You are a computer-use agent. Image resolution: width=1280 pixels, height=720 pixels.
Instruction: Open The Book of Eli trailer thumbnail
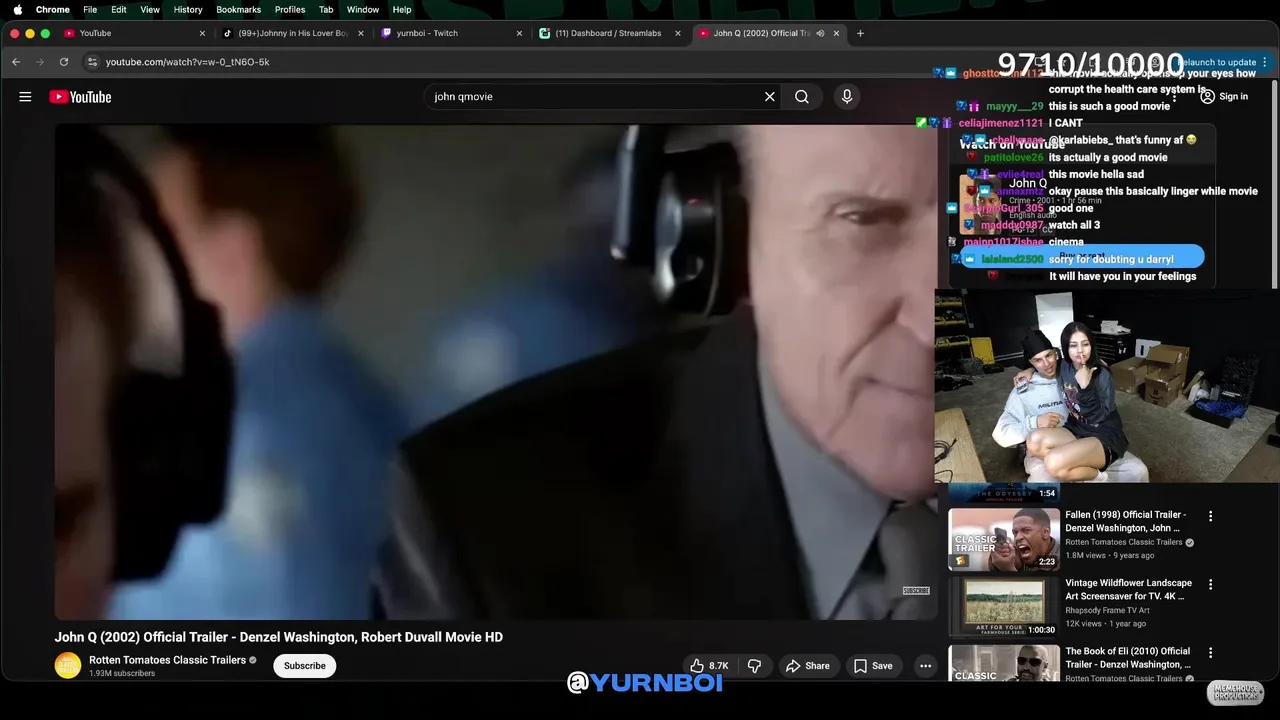click(1004, 663)
